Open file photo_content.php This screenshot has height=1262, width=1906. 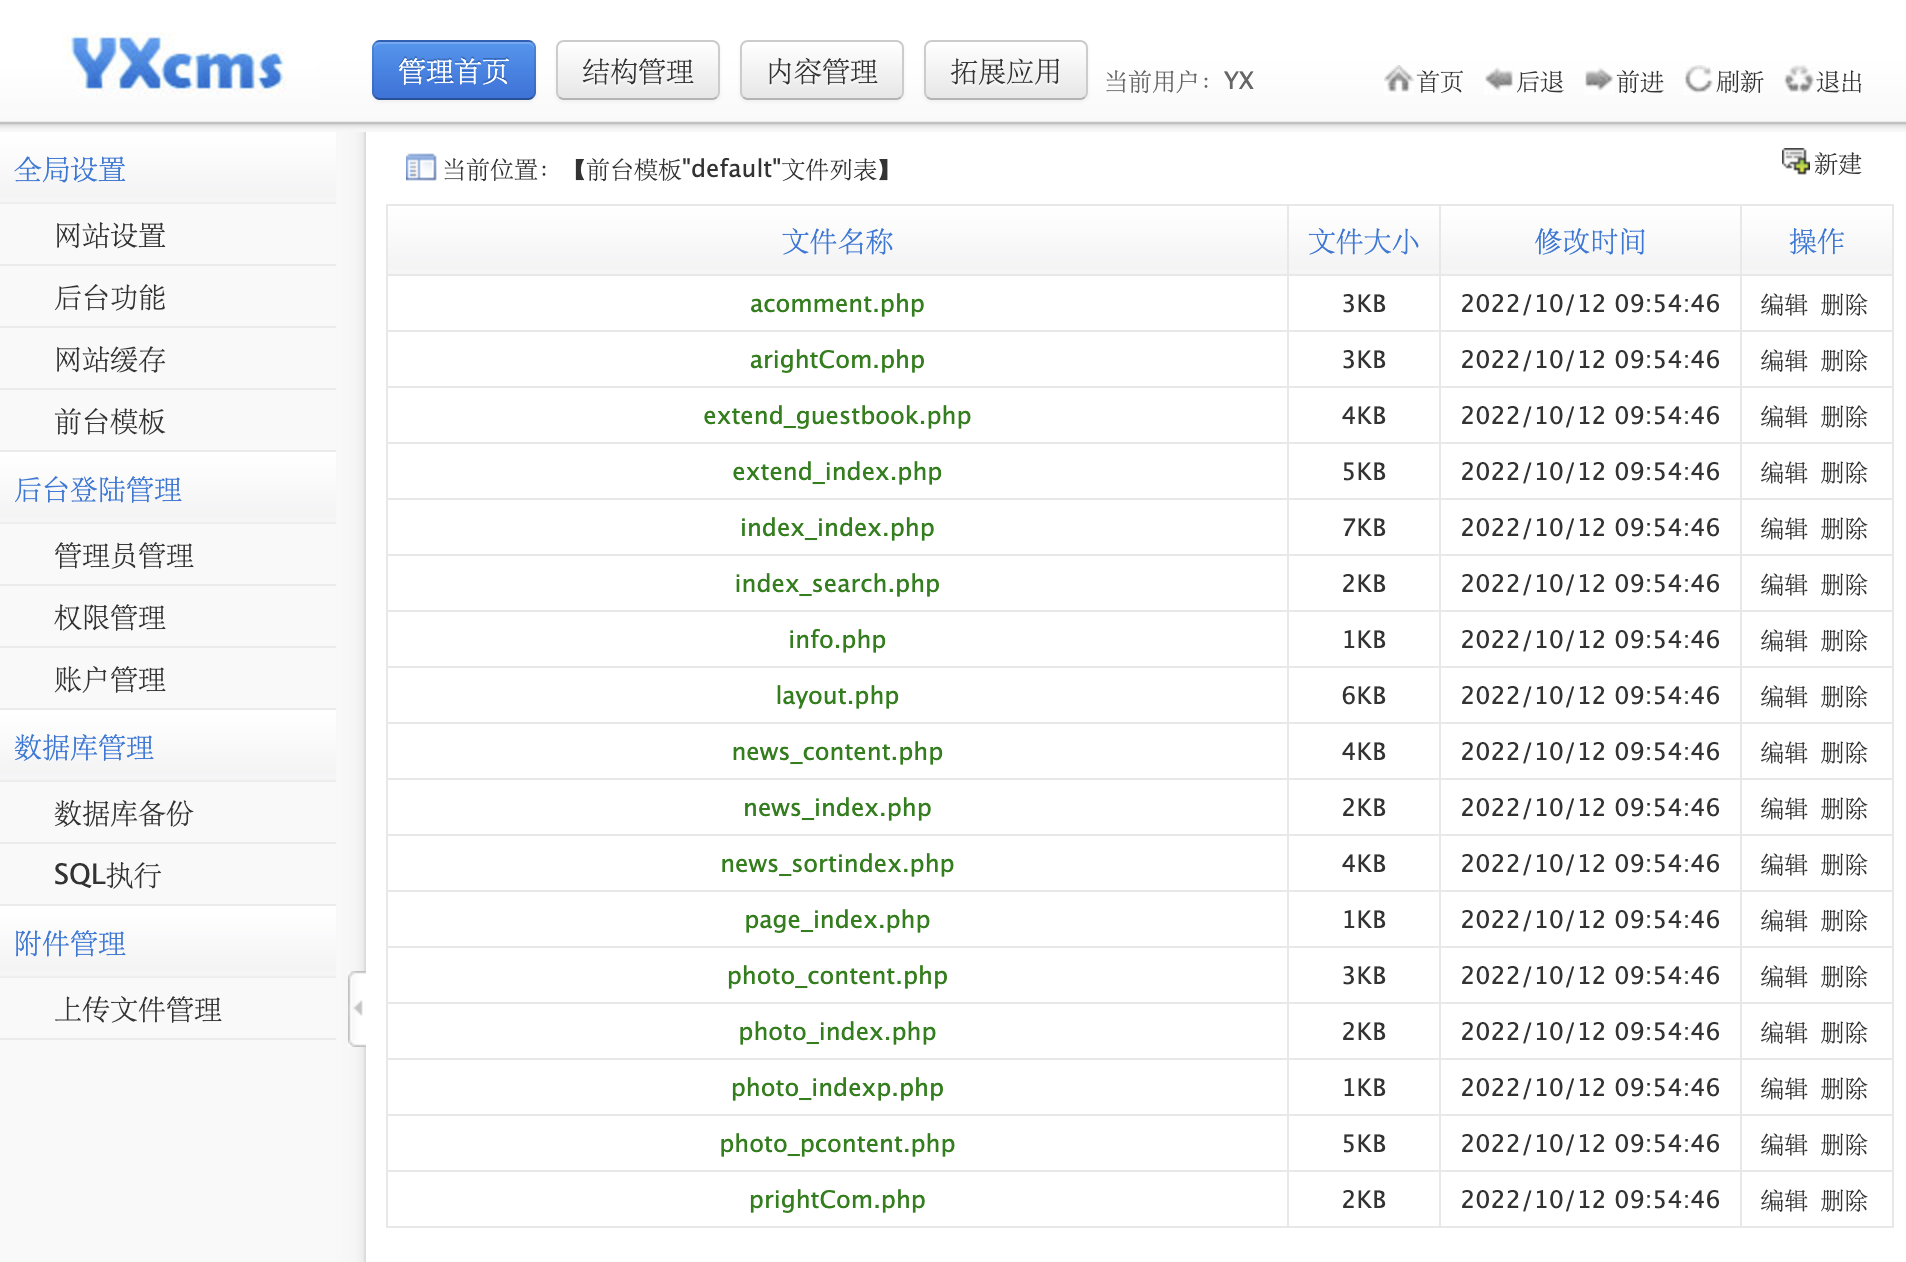837,976
